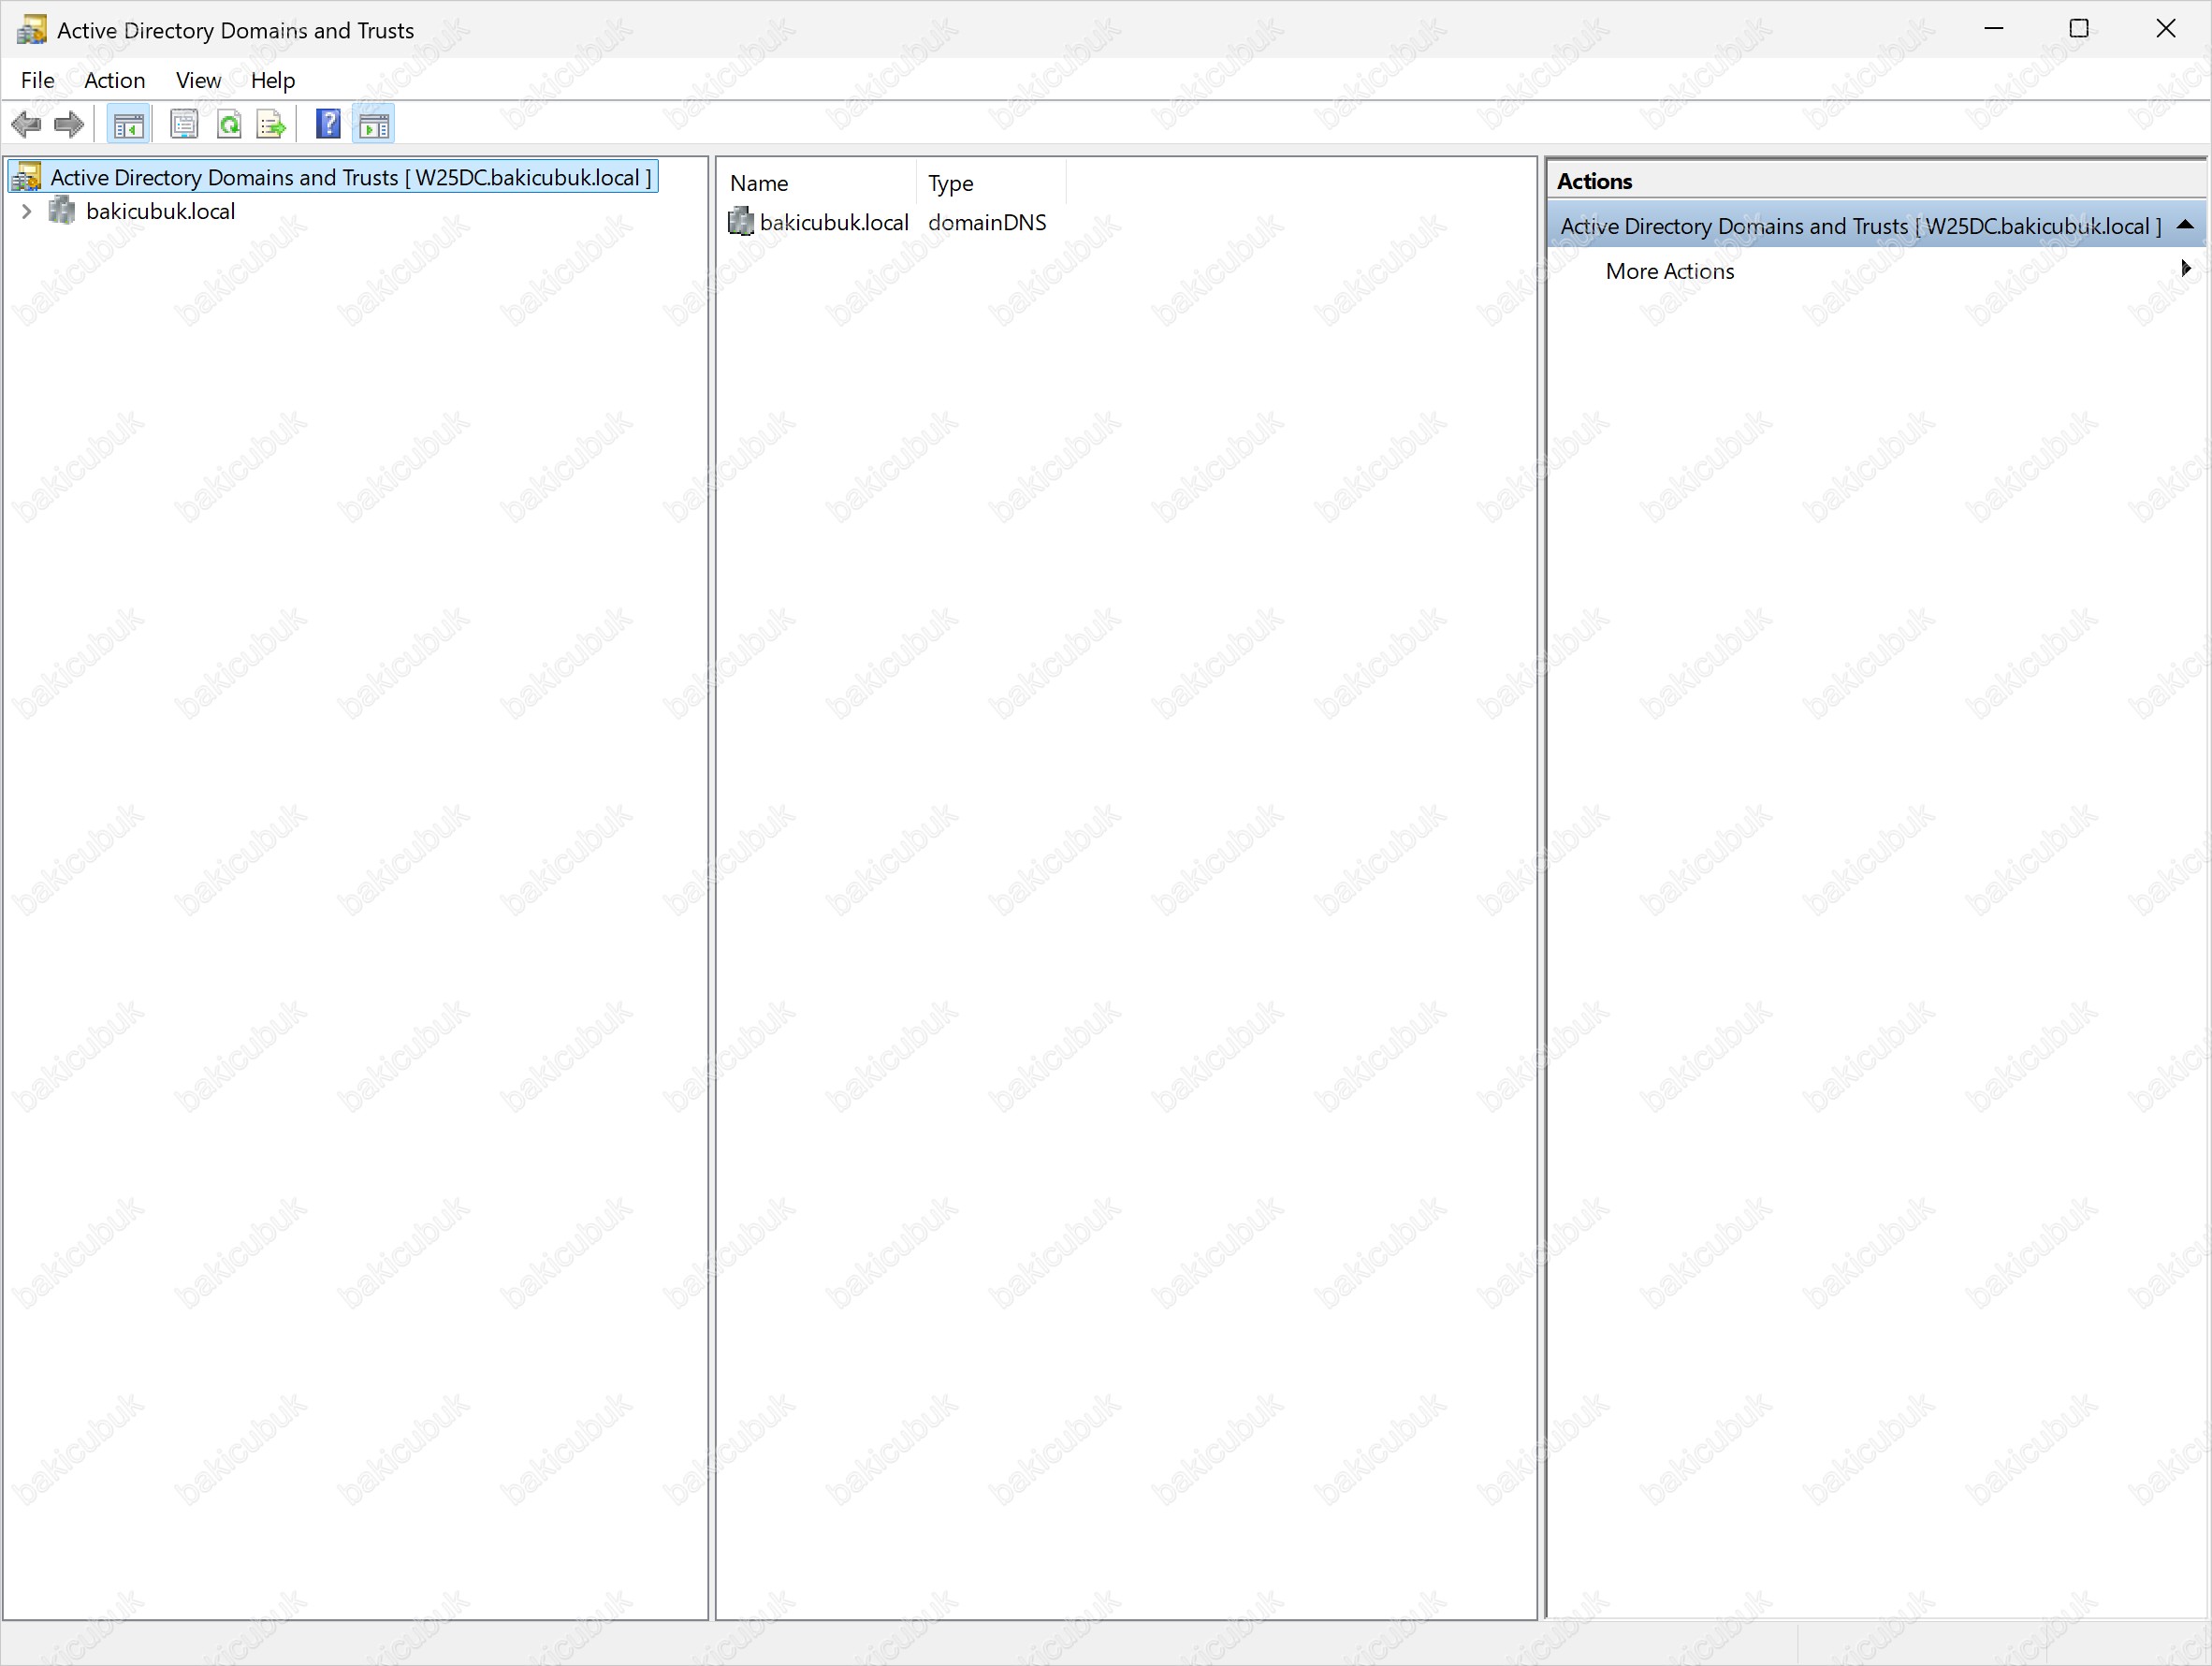Sort by the Type column header

[x=990, y=183]
